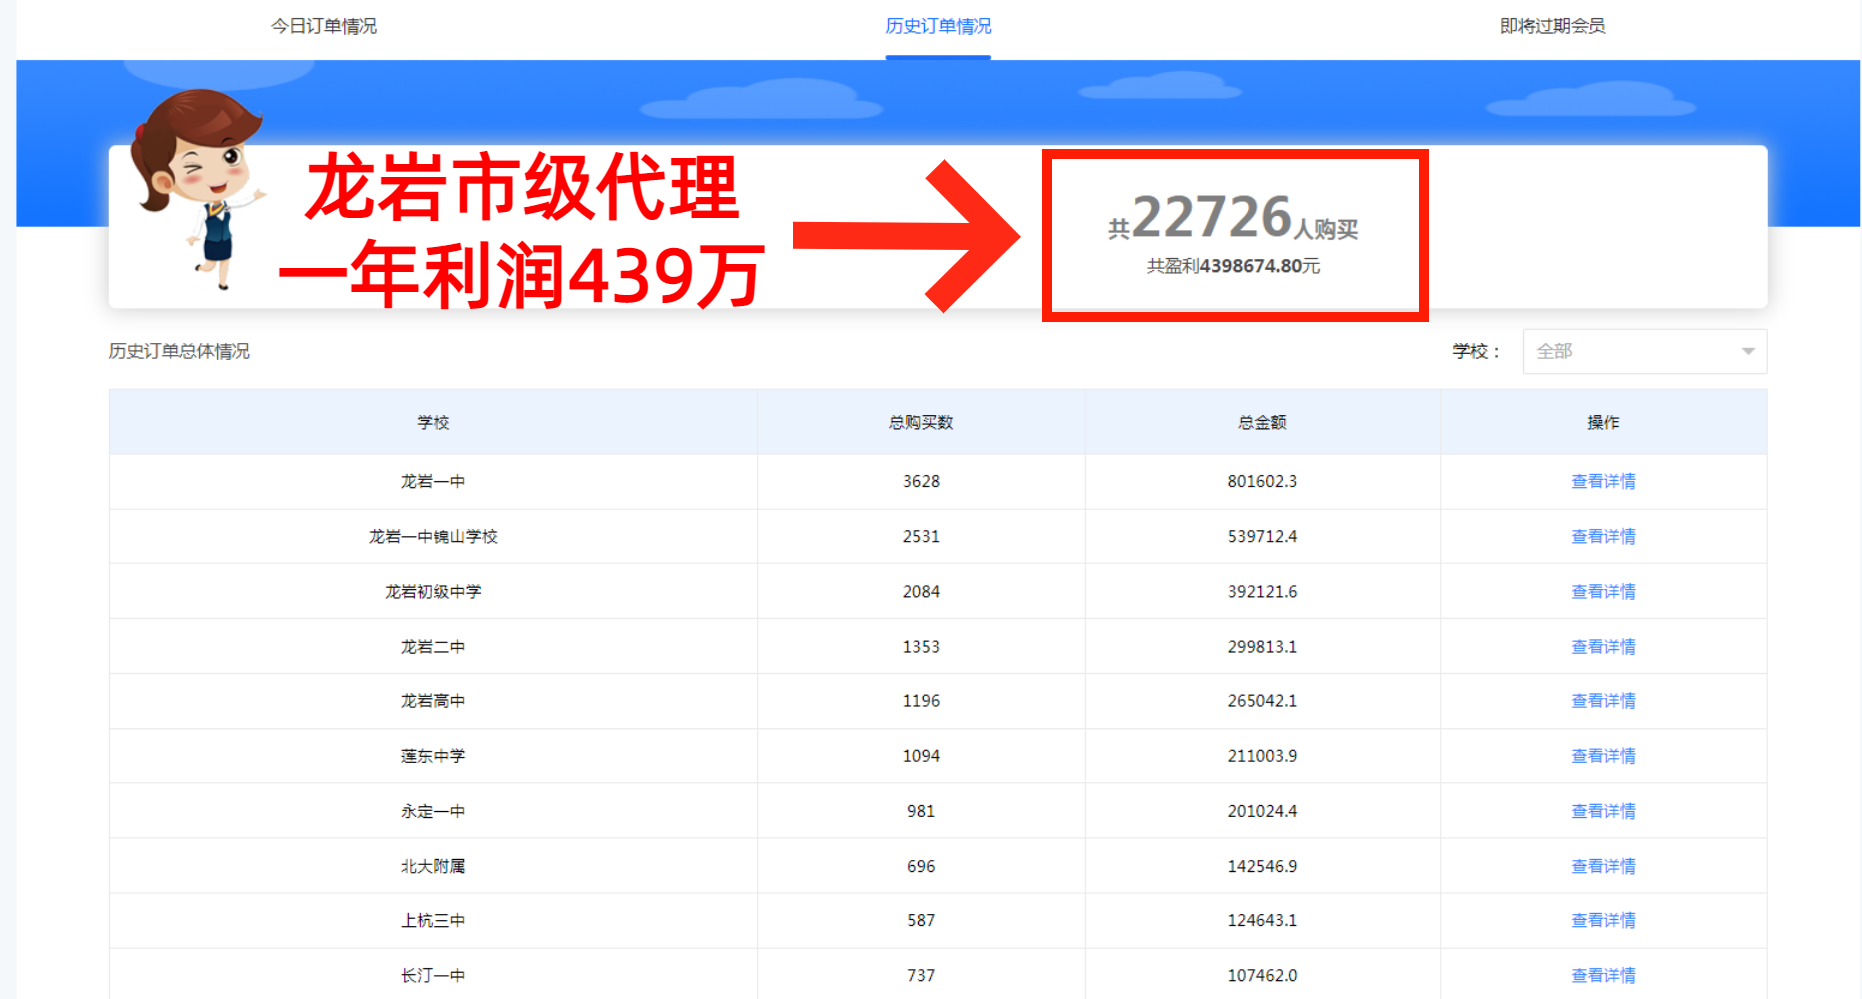Select the 历史订单情况 tab
The image size is (1862, 999).
click(x=938, y=26)
